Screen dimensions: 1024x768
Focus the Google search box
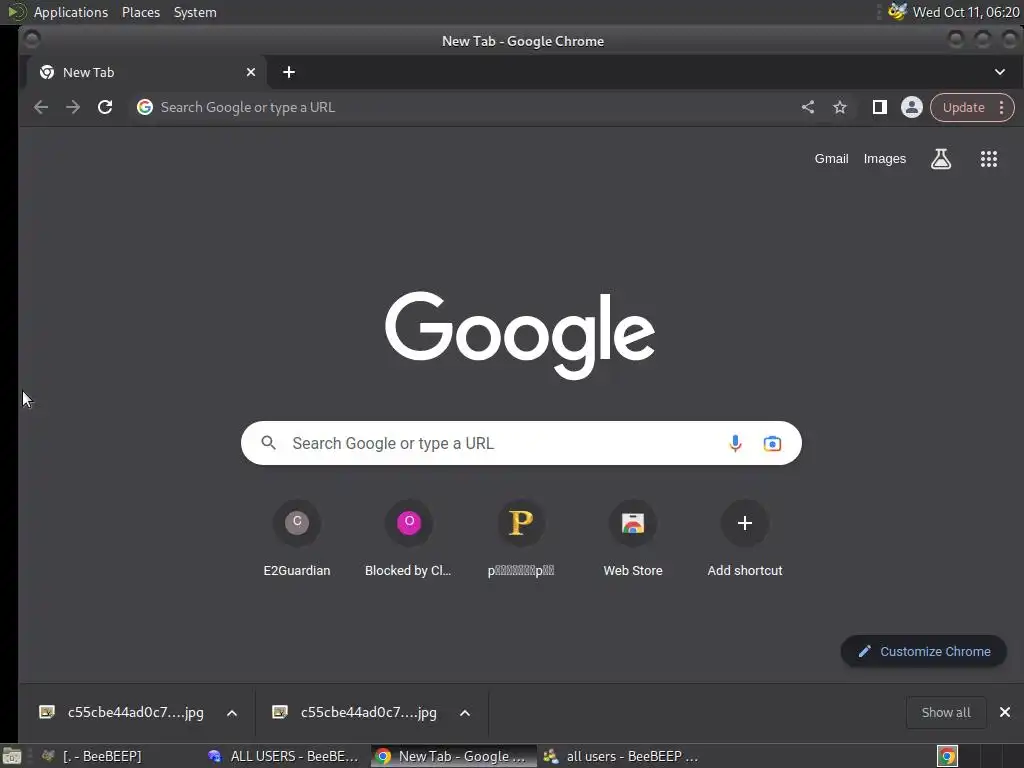(521, 443)
